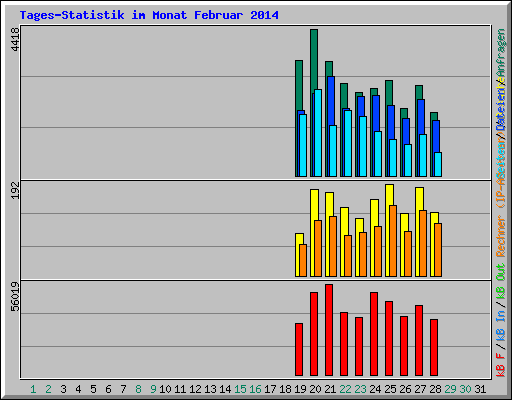This screenshot has width=512, height=400.
Task: Click the orange hosts bar for day 25
Action: 393,241
